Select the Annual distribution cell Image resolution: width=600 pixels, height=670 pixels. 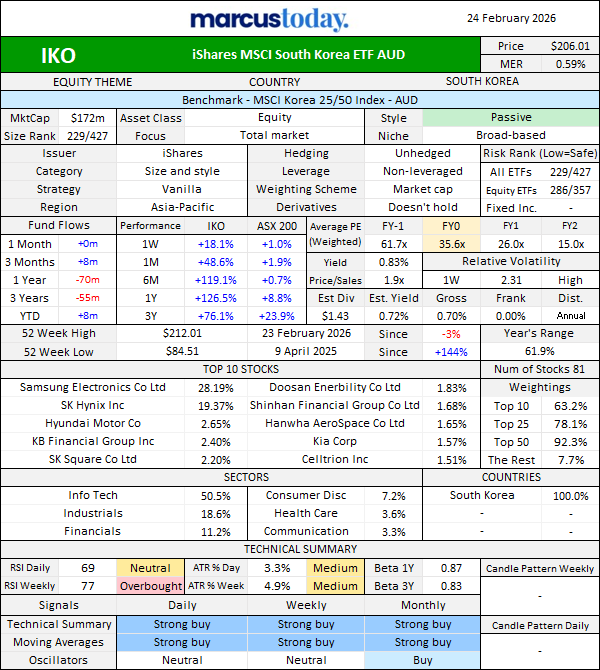click(x=571, y=316)
